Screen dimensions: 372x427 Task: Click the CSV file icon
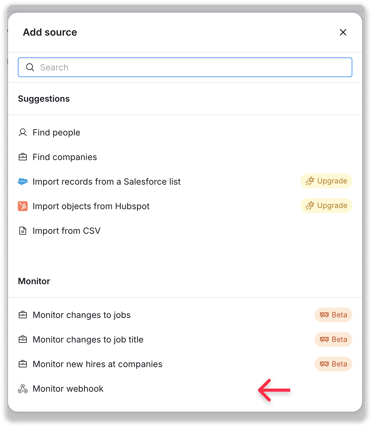coord(23,231)
